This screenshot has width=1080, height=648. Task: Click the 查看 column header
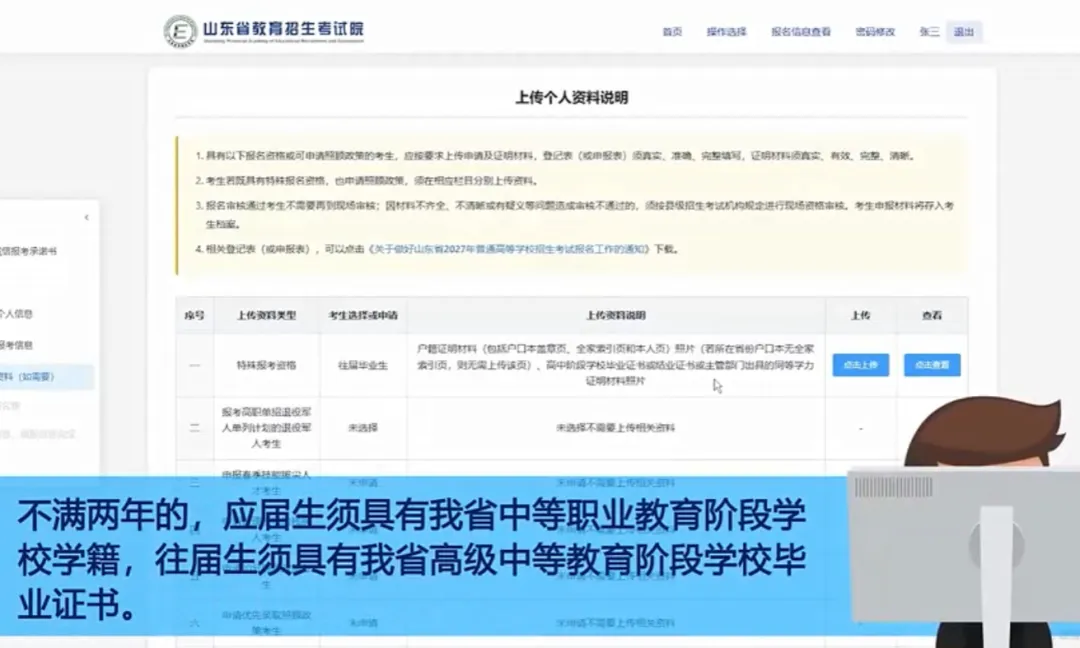click(932, 315)
